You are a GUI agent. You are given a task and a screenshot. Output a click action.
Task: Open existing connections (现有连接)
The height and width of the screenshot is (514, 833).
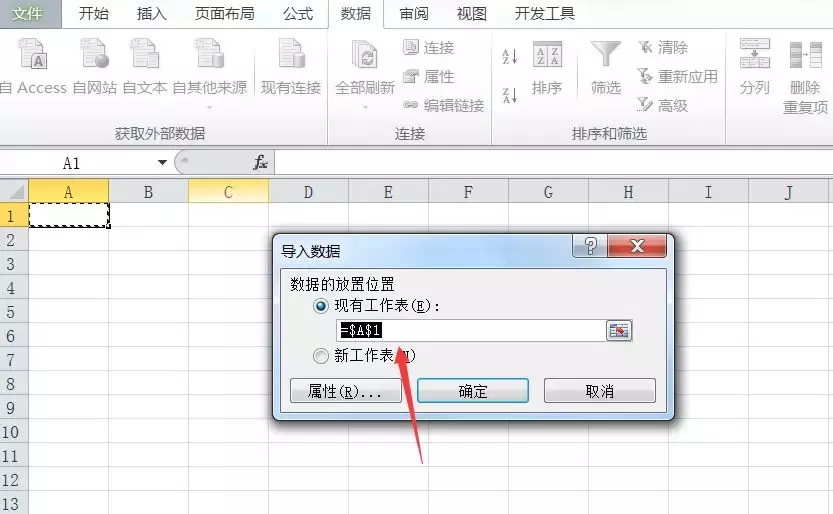tap(291, 66)
